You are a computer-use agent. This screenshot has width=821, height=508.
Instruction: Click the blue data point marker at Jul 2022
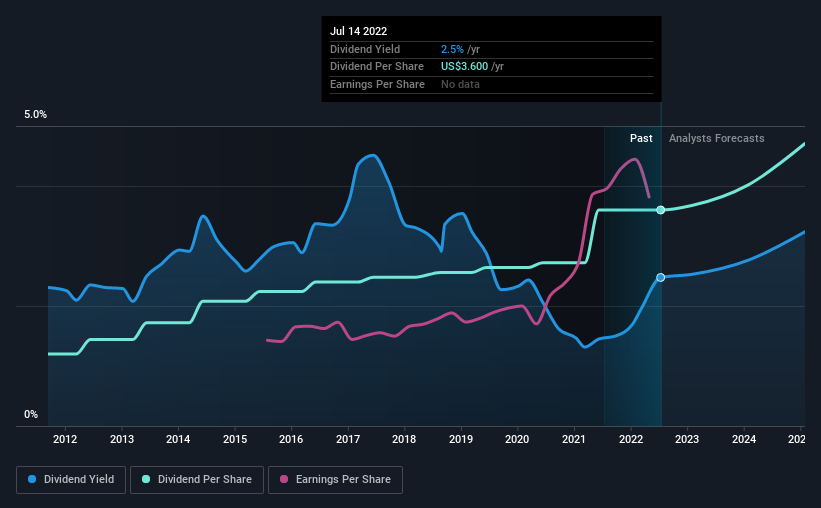point(661,278)
